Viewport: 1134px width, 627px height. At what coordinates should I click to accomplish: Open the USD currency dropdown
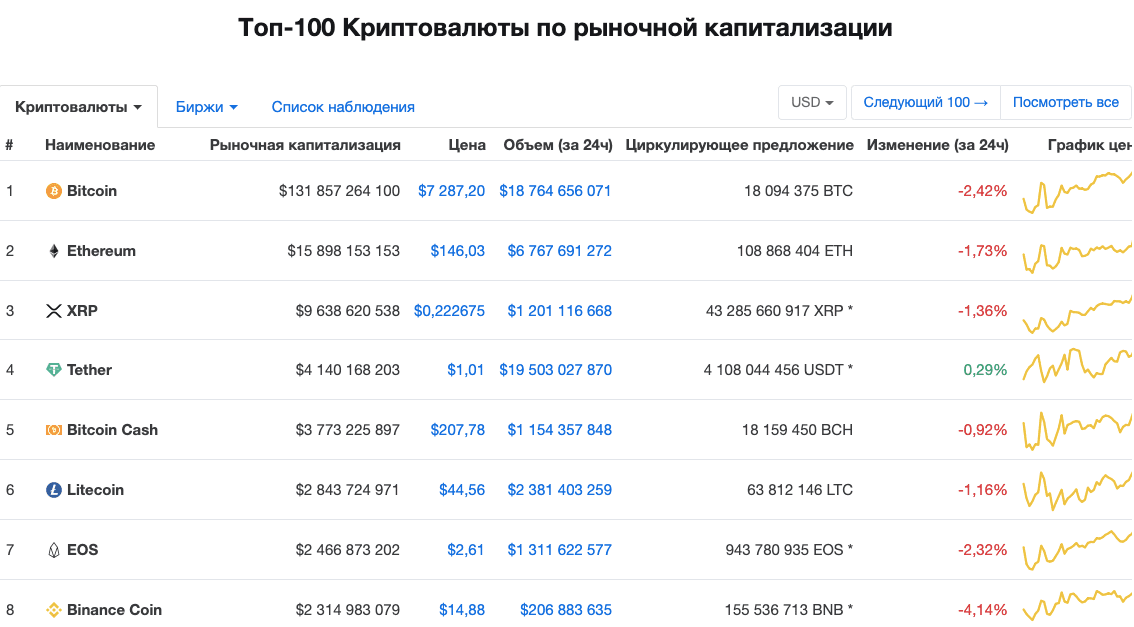tap(811, 102)
